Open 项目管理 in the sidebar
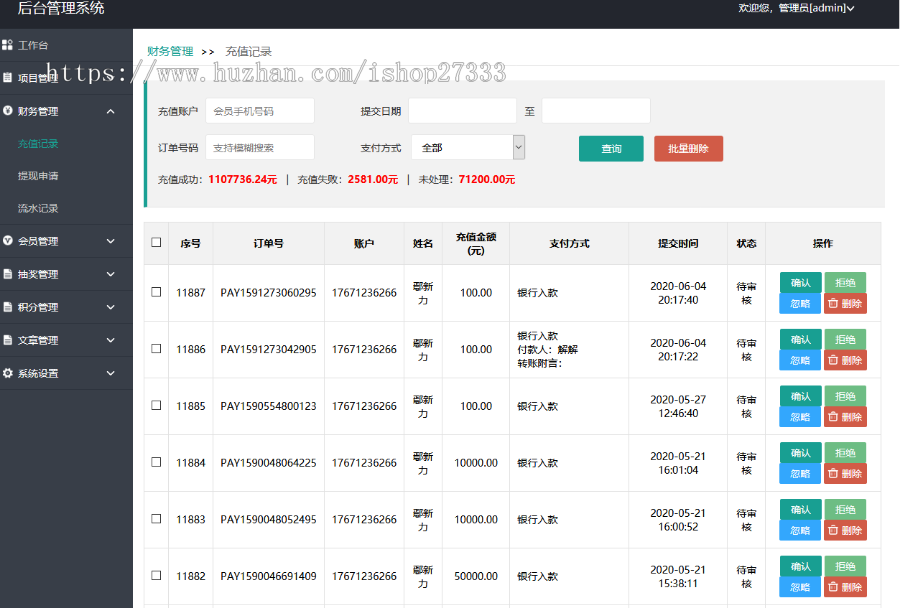The image size is (900, 608). click(38, 78)
